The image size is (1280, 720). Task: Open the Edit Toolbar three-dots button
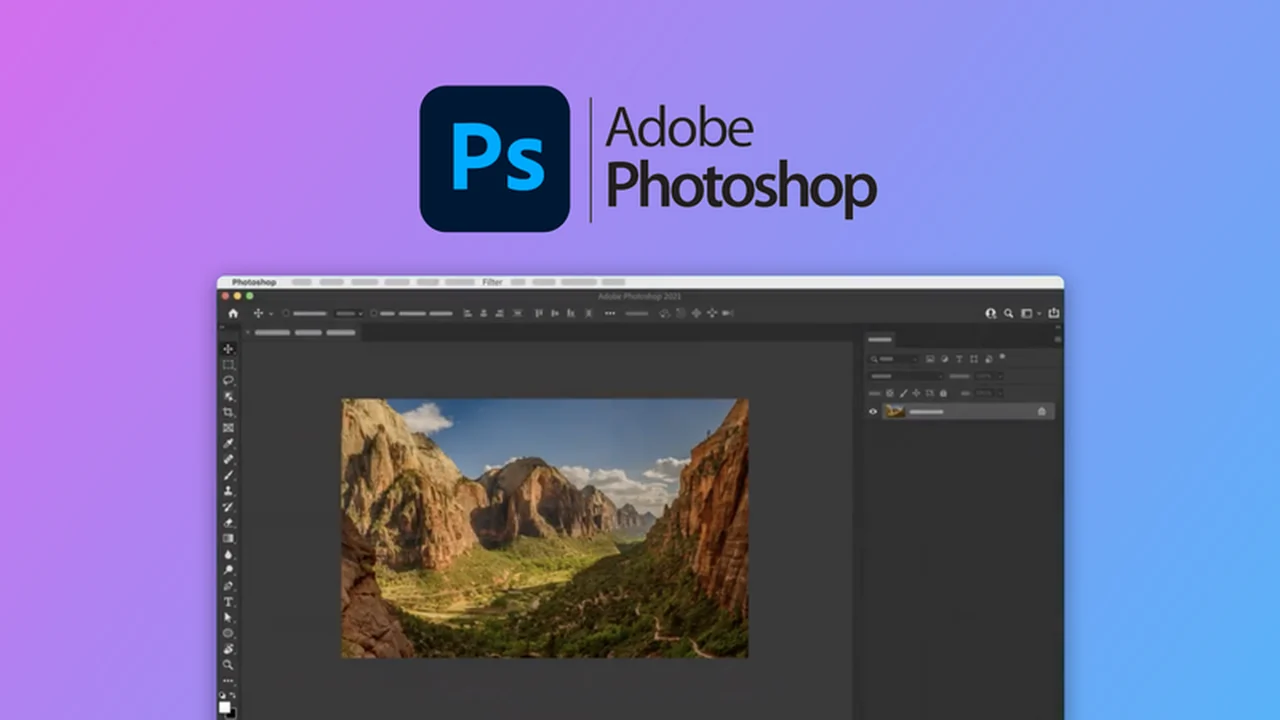point(228,681)
